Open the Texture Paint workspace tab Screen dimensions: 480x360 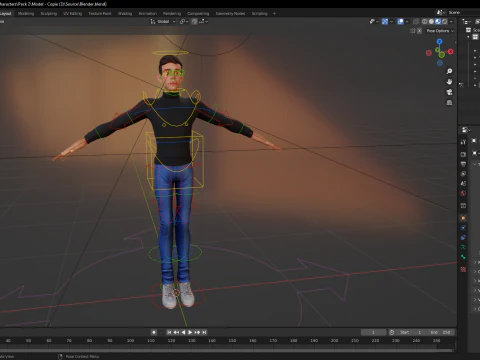pos(100,14)
